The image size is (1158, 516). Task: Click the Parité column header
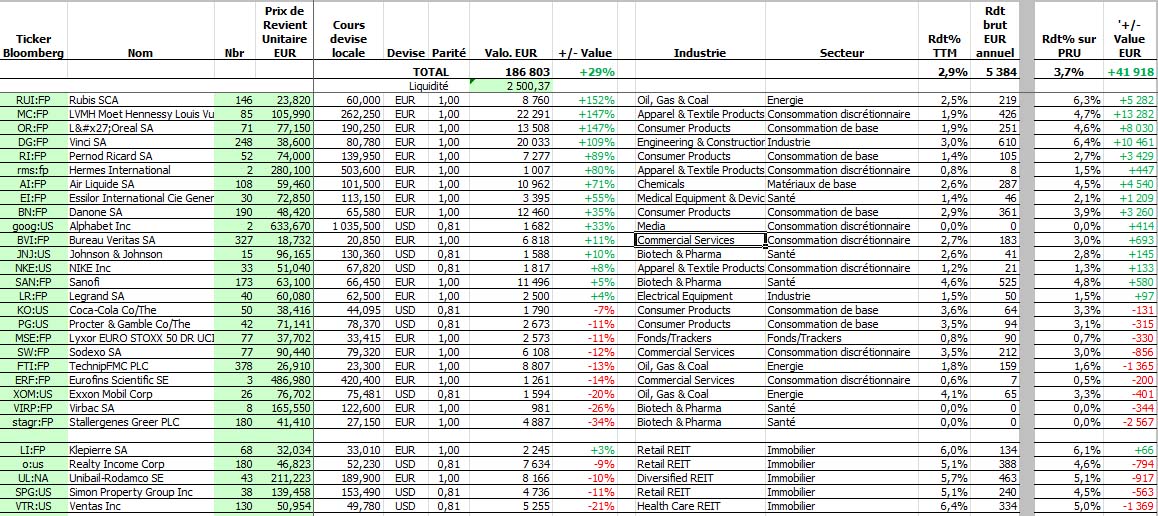(x=448, y=53)
